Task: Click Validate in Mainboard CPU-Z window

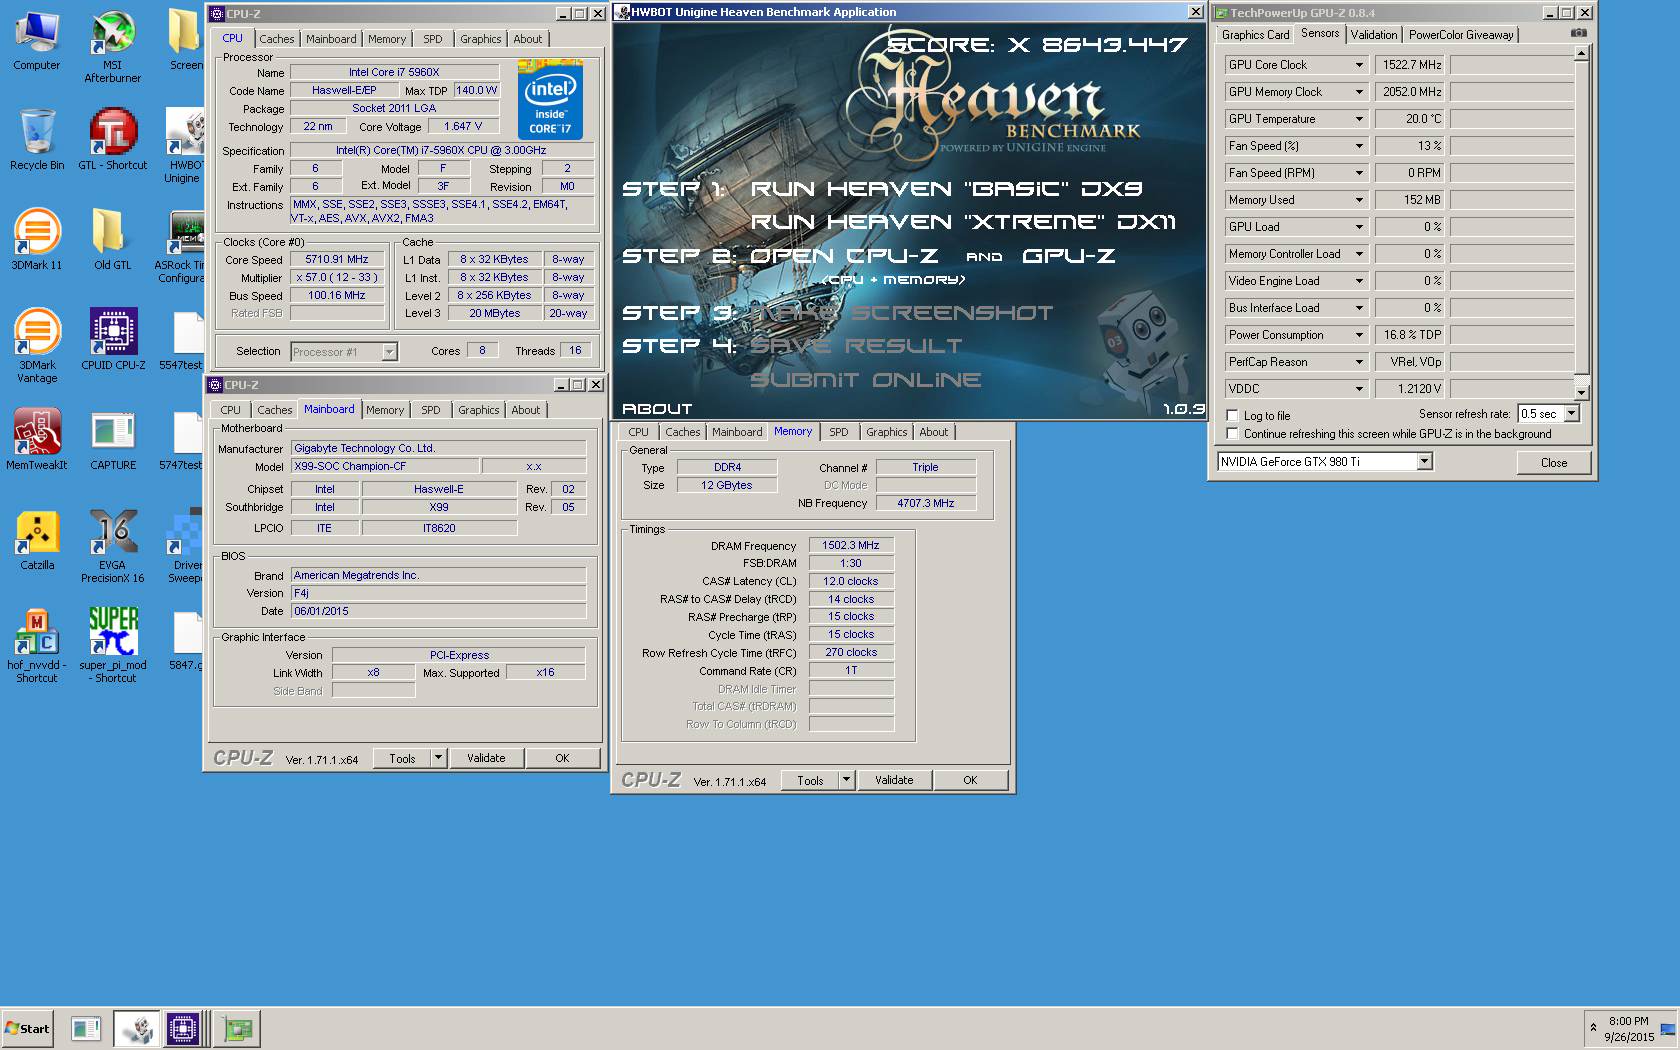Action: coord(486,758)
